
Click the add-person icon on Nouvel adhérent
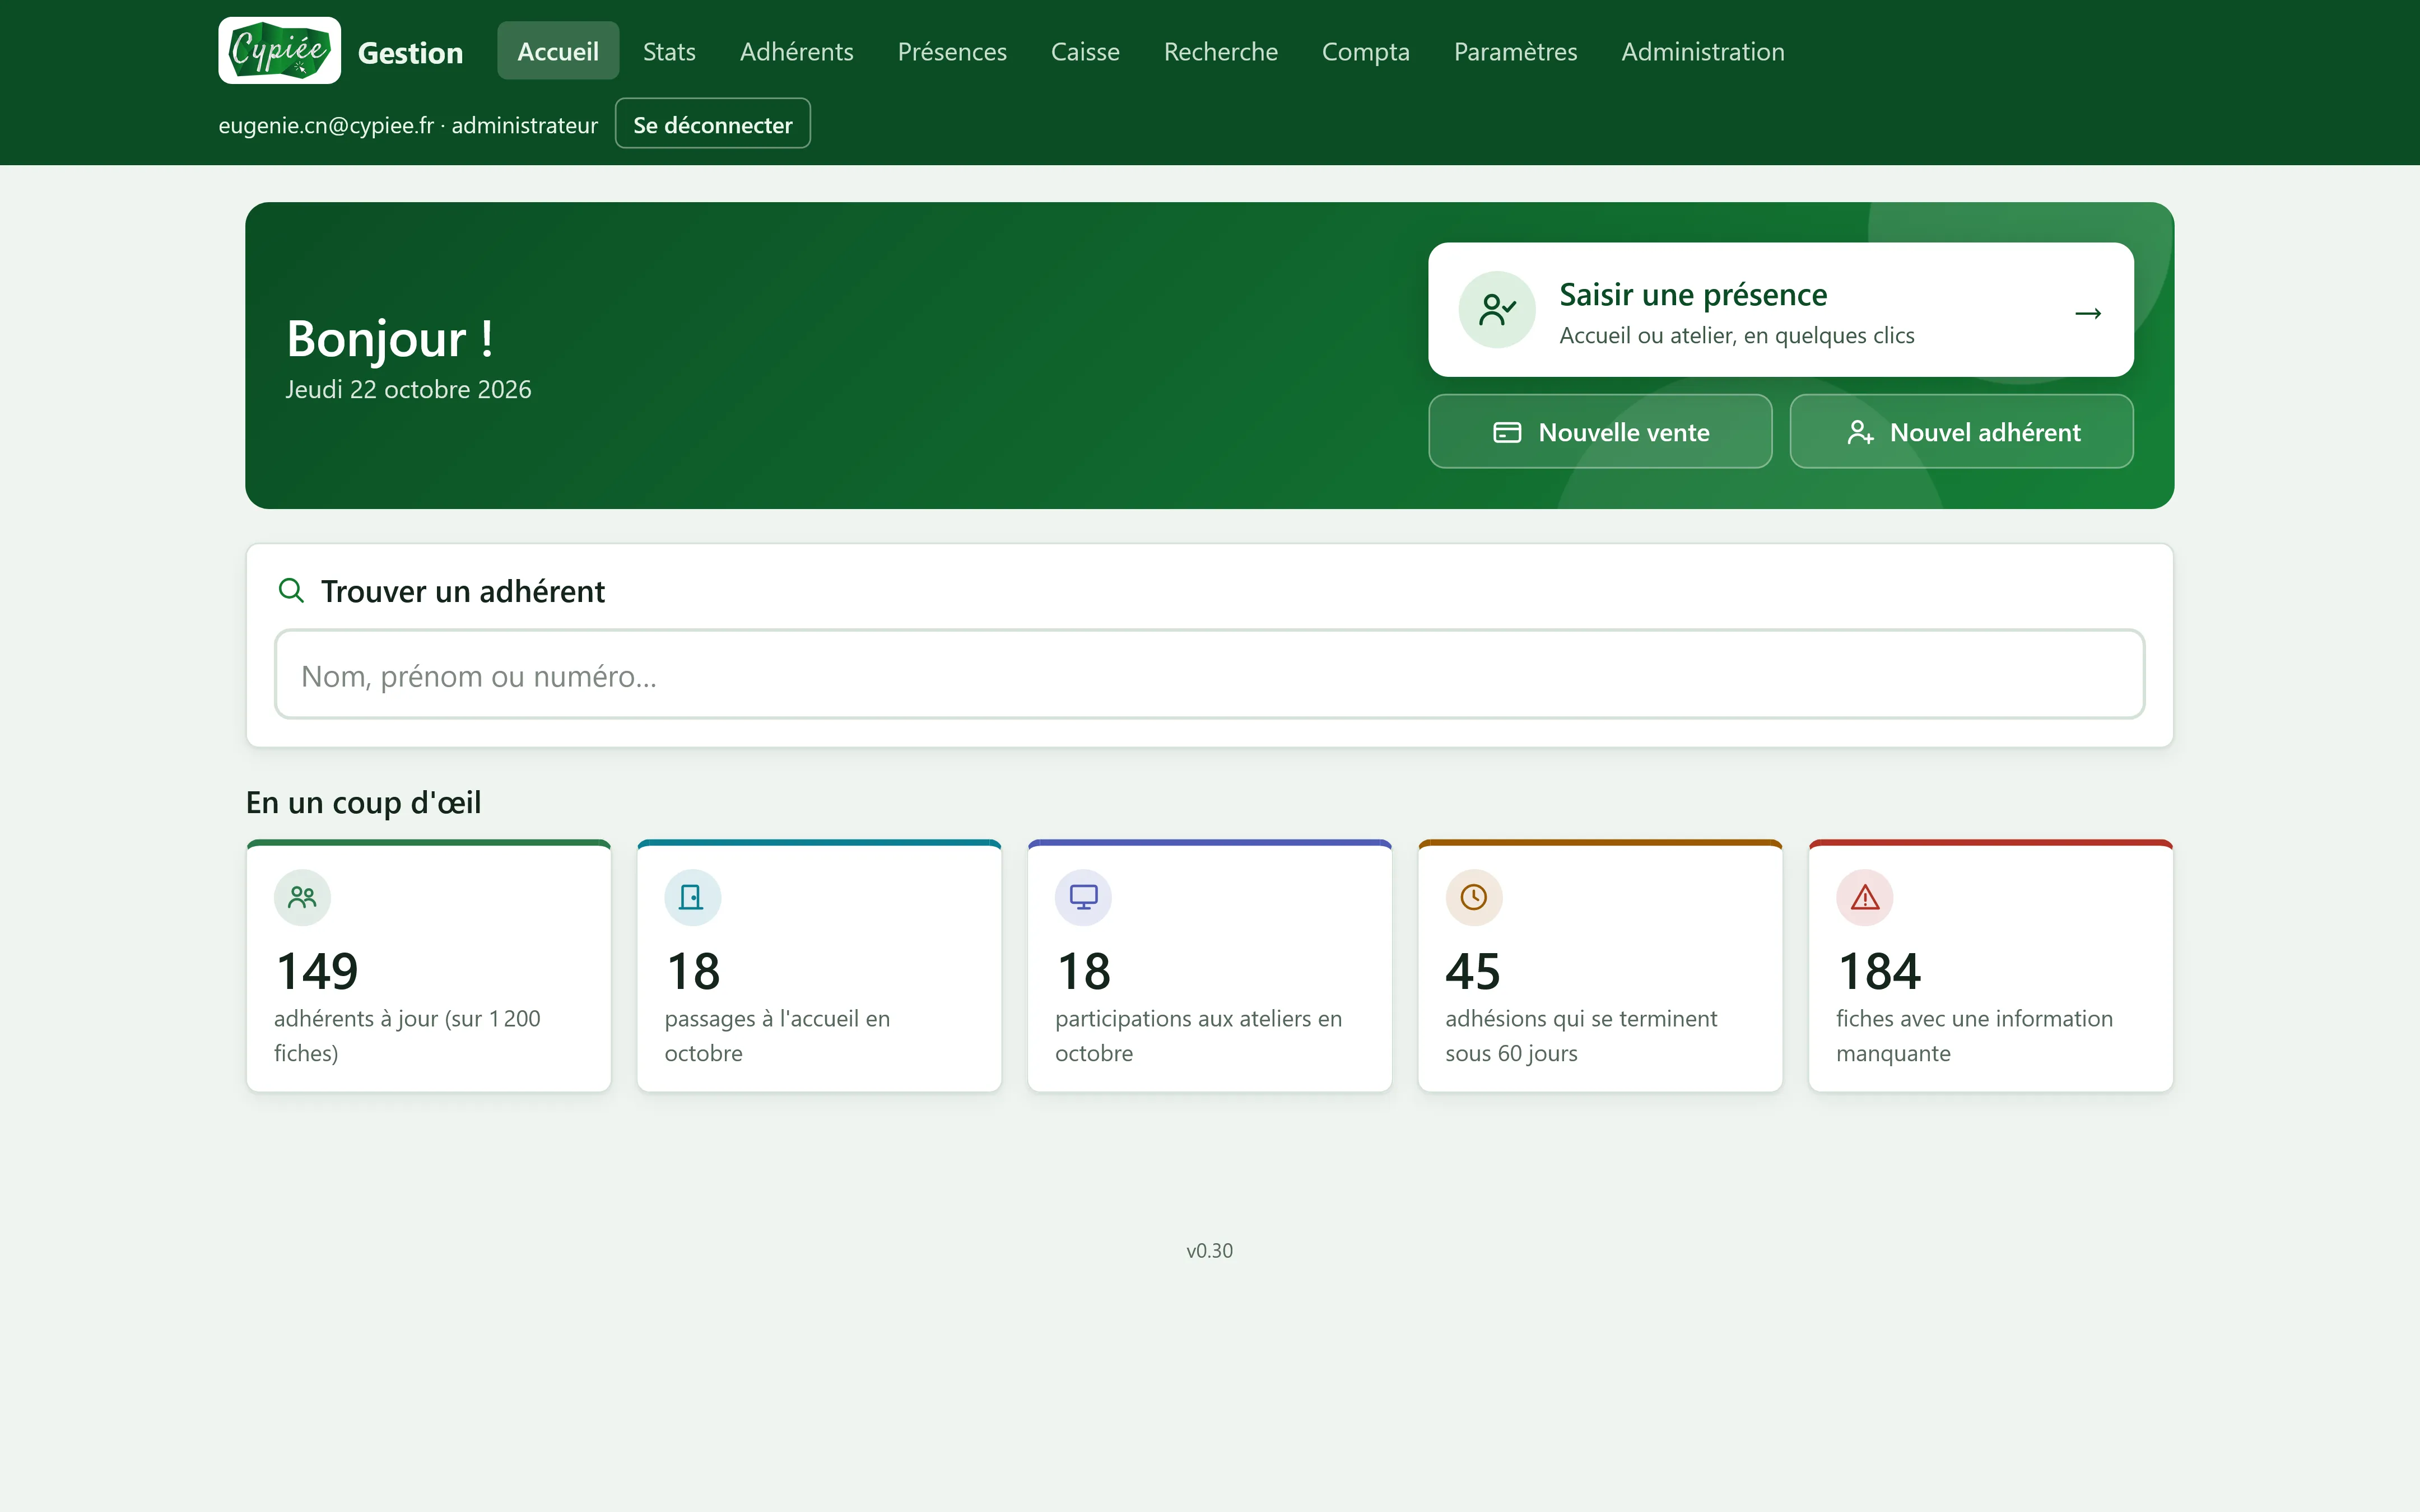pyautogui.click(x=1860, y=432)
